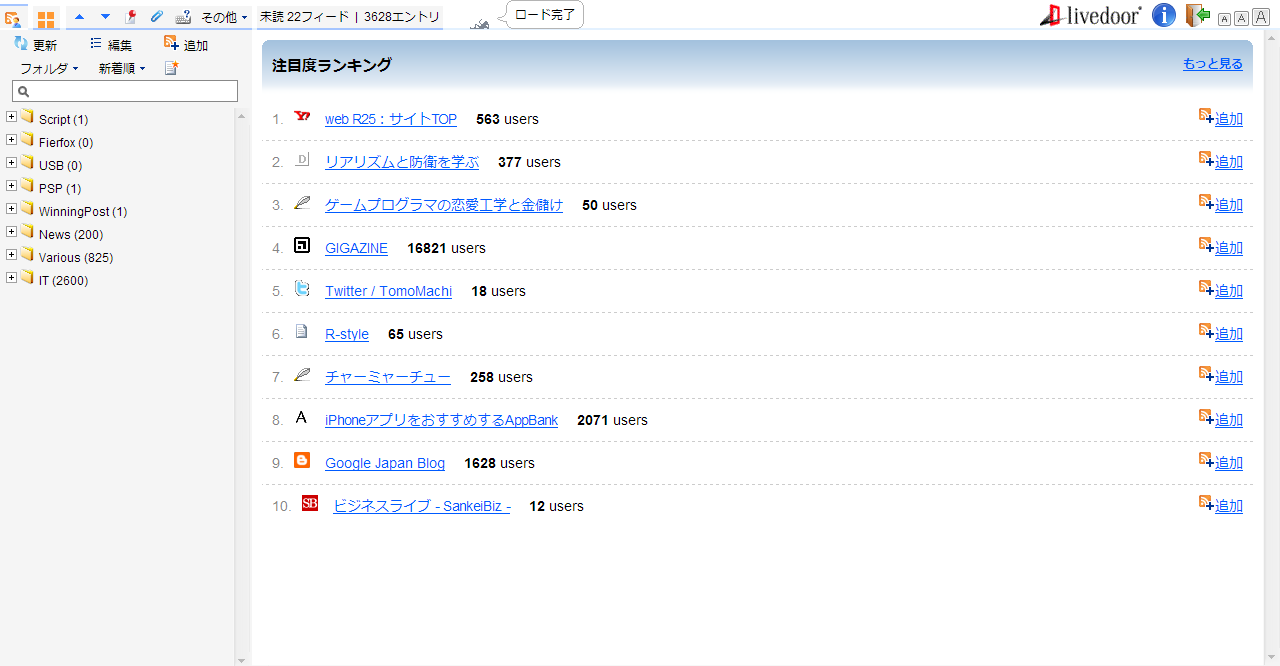Click 更新 to reload feeds
The height and width of the screenshot is (666, 1280).
pos(35,45)
